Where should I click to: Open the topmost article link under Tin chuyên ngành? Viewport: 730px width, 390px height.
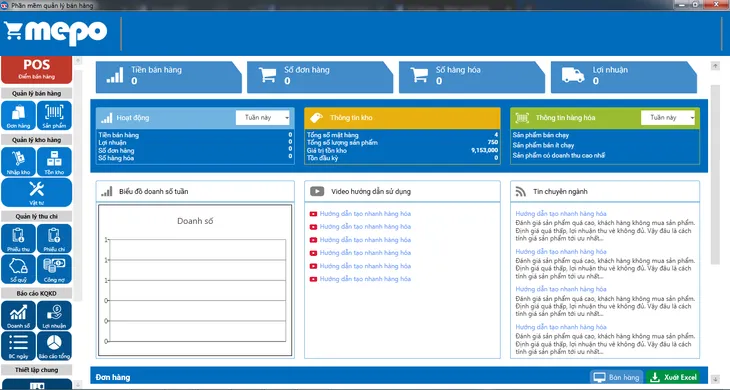tap(561, 214)
